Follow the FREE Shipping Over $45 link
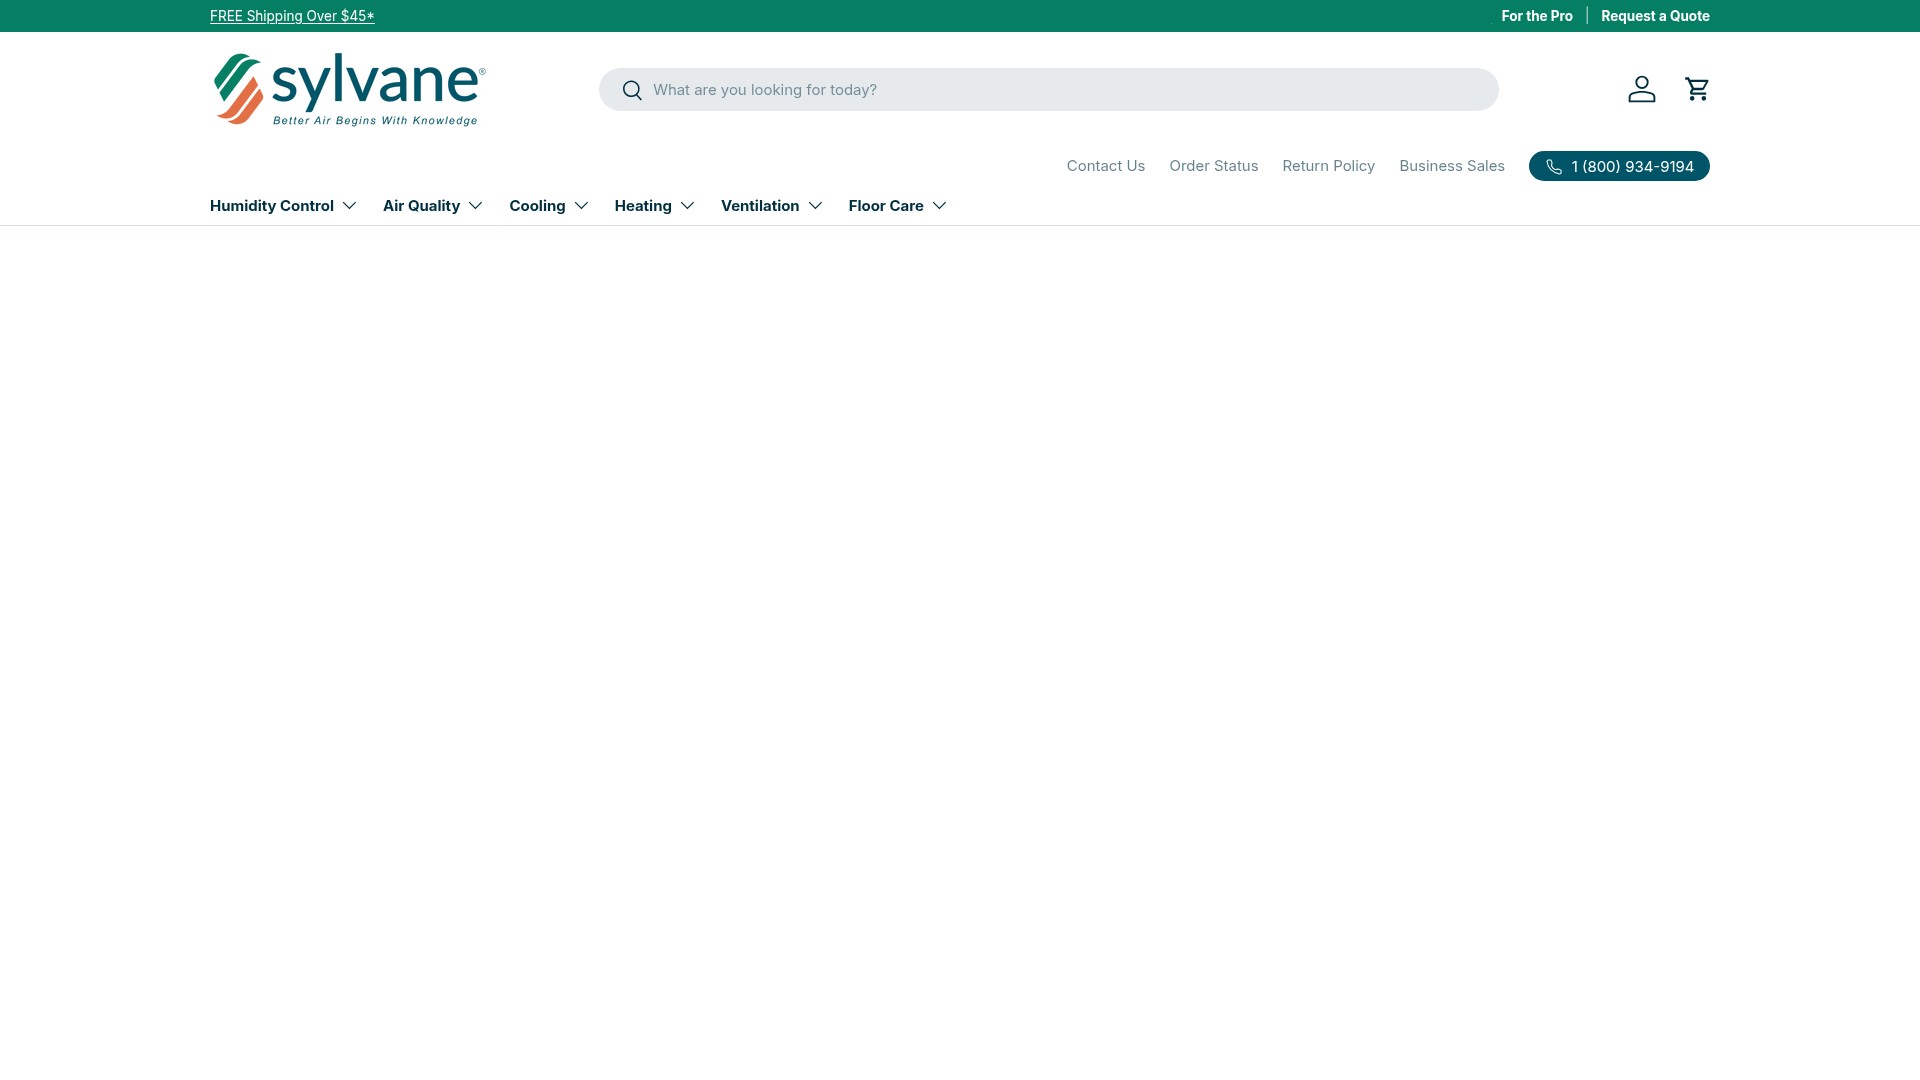This screenshot has height=1080, width=1920. point(292,16)
